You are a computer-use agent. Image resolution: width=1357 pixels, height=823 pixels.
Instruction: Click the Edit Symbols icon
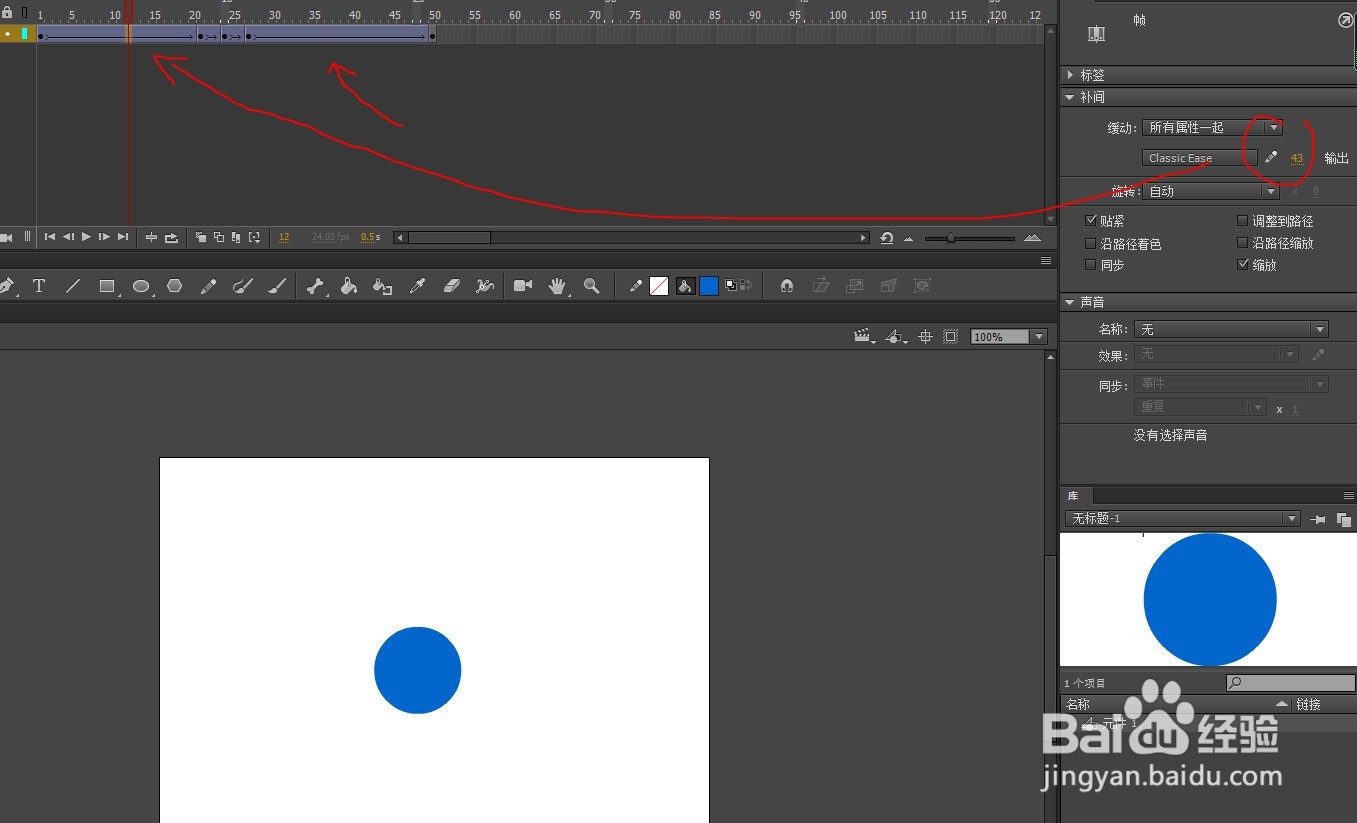[x=897, y=337]
